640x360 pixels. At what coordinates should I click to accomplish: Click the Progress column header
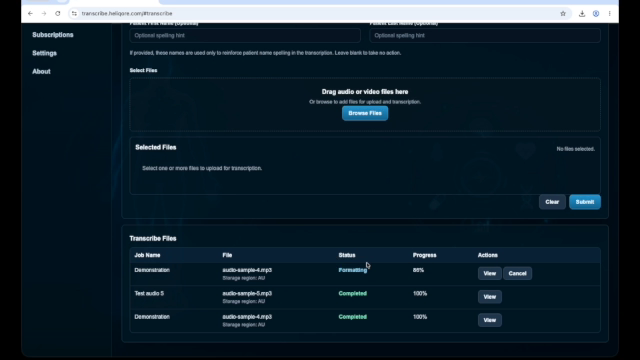[x=424, y=255]
